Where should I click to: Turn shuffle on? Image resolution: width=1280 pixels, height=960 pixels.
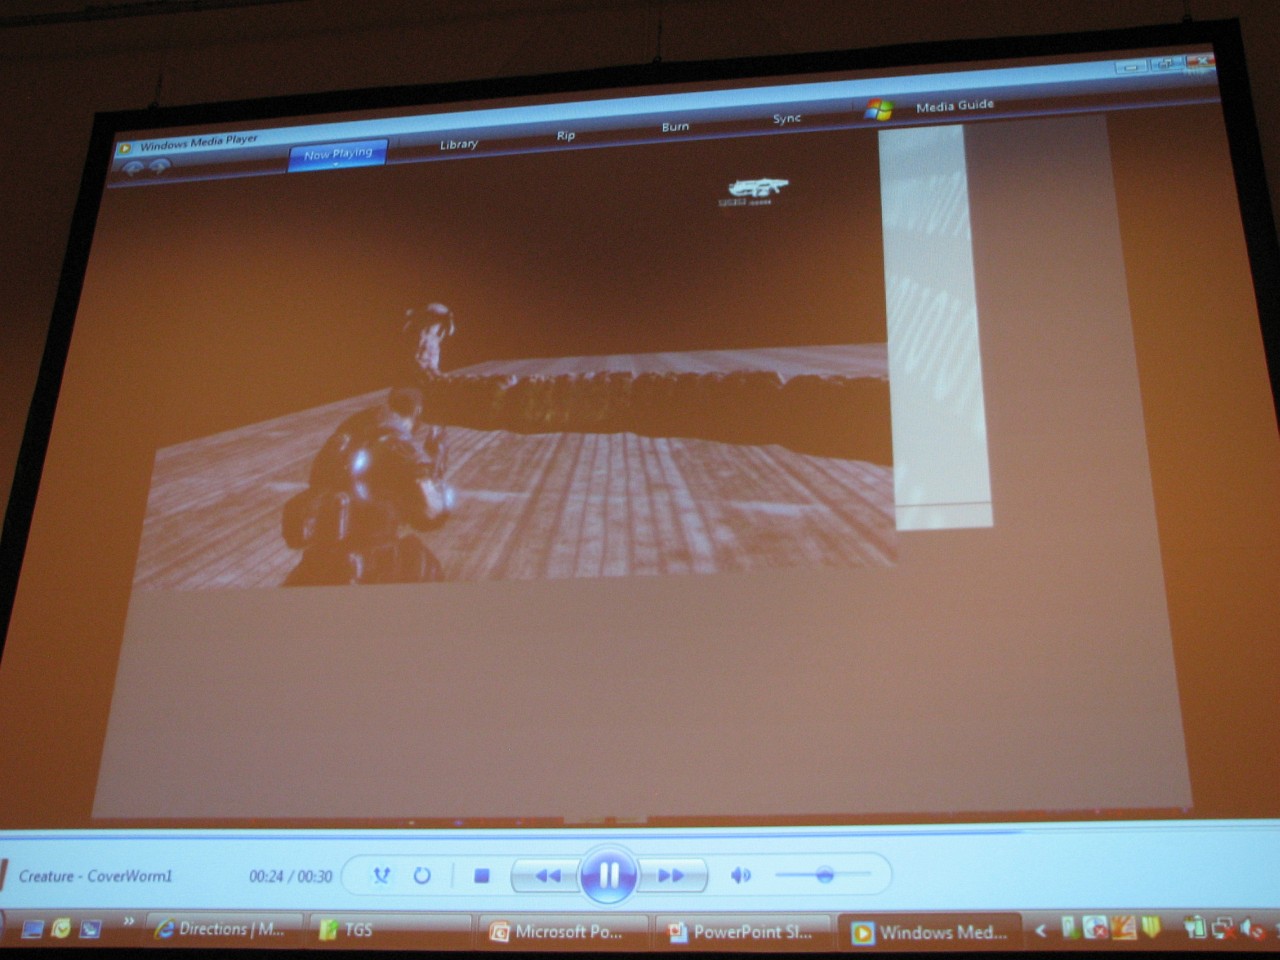tap(381, 876)
